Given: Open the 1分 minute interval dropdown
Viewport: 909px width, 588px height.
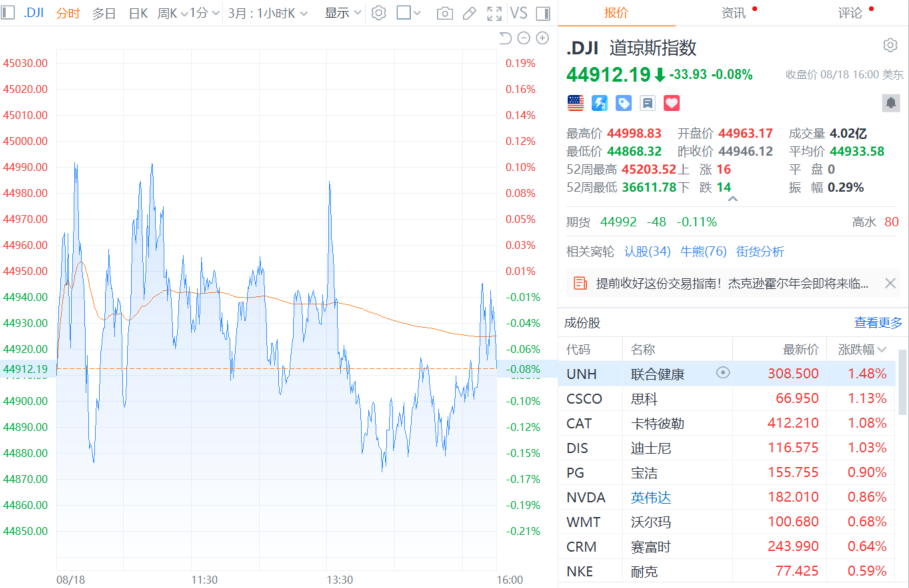Looking at the screenshot, I should (205, 13).
